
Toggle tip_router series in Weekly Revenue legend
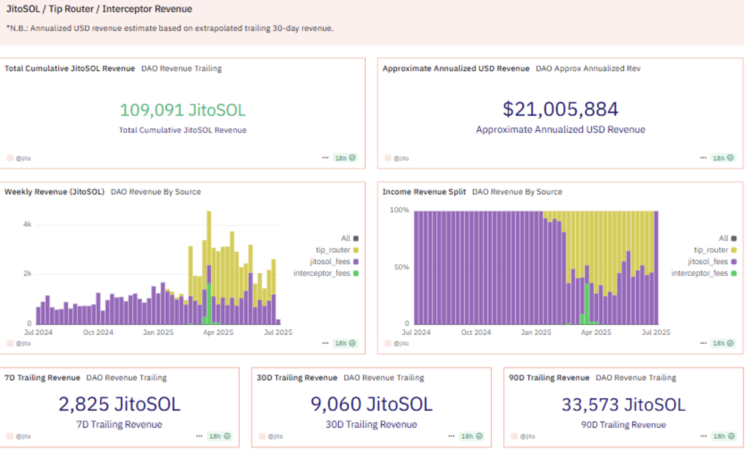(x=337, y=250)
